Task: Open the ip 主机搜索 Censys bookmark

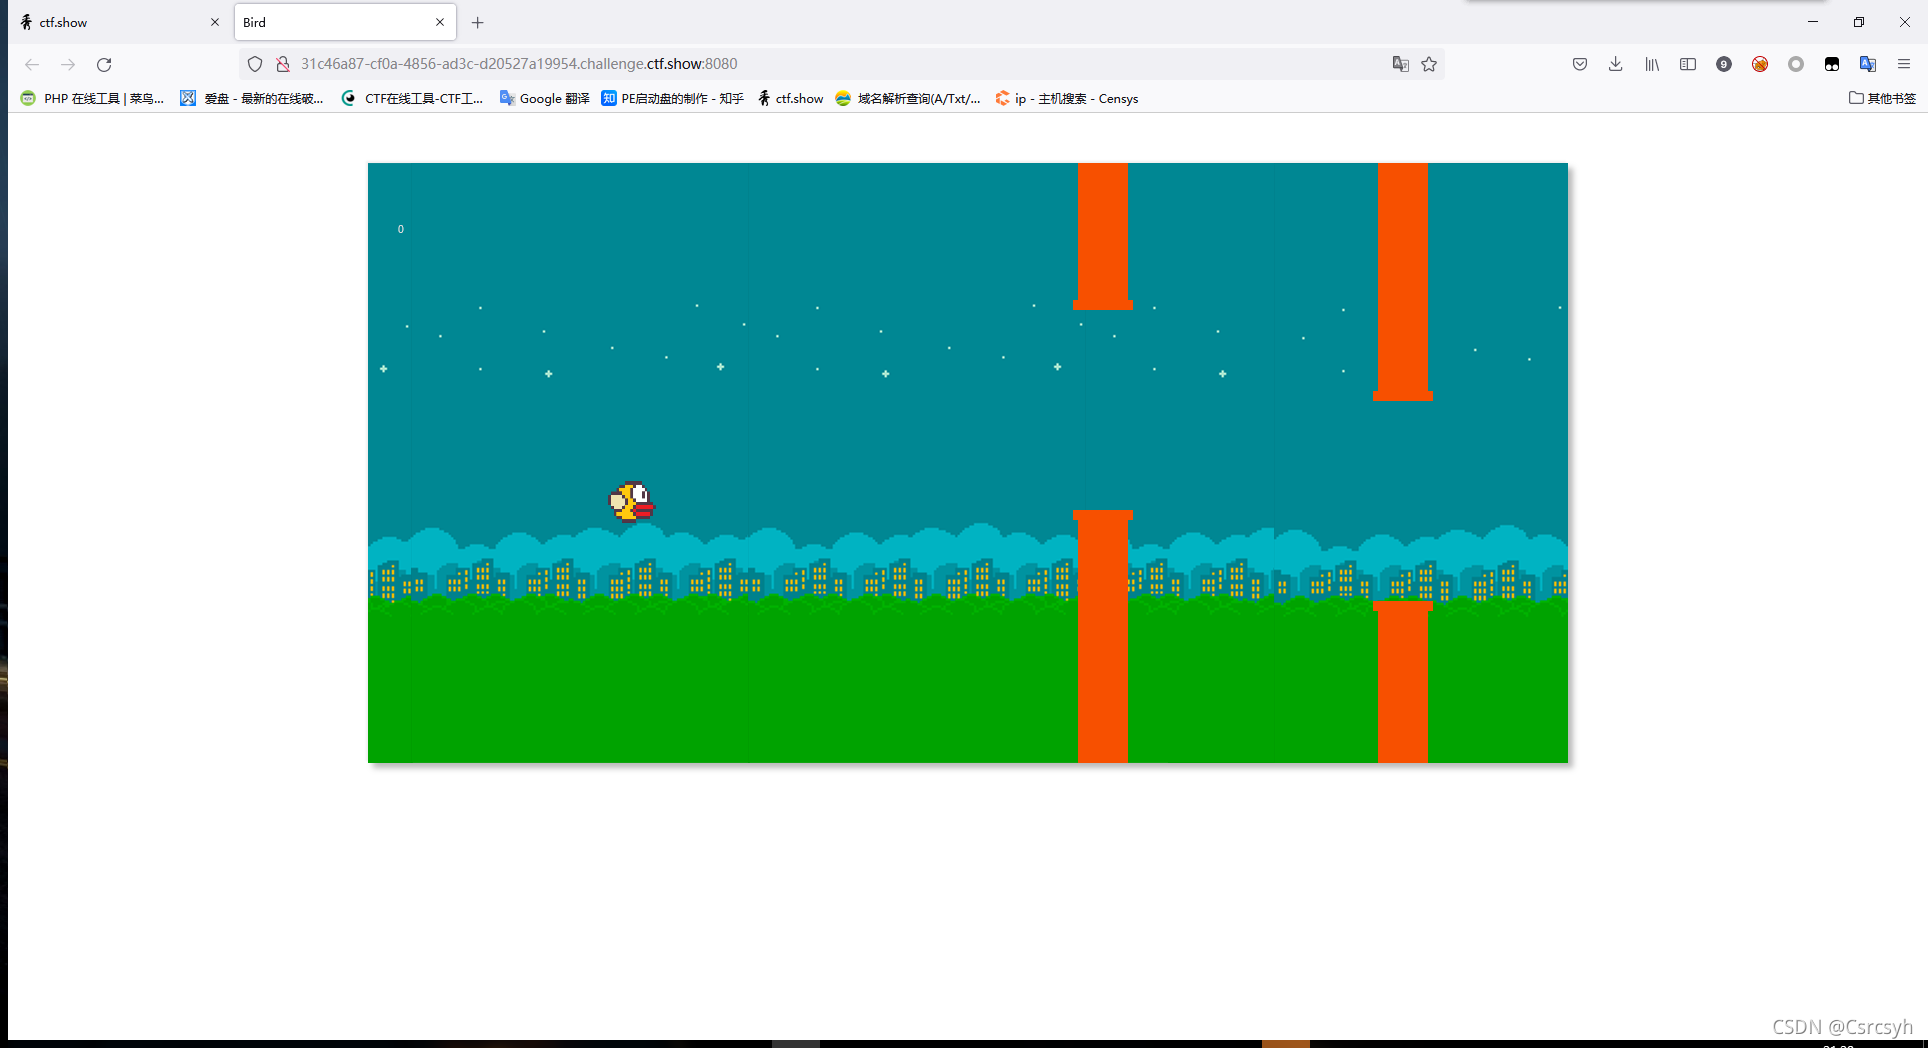Action: pos(1066,98)
